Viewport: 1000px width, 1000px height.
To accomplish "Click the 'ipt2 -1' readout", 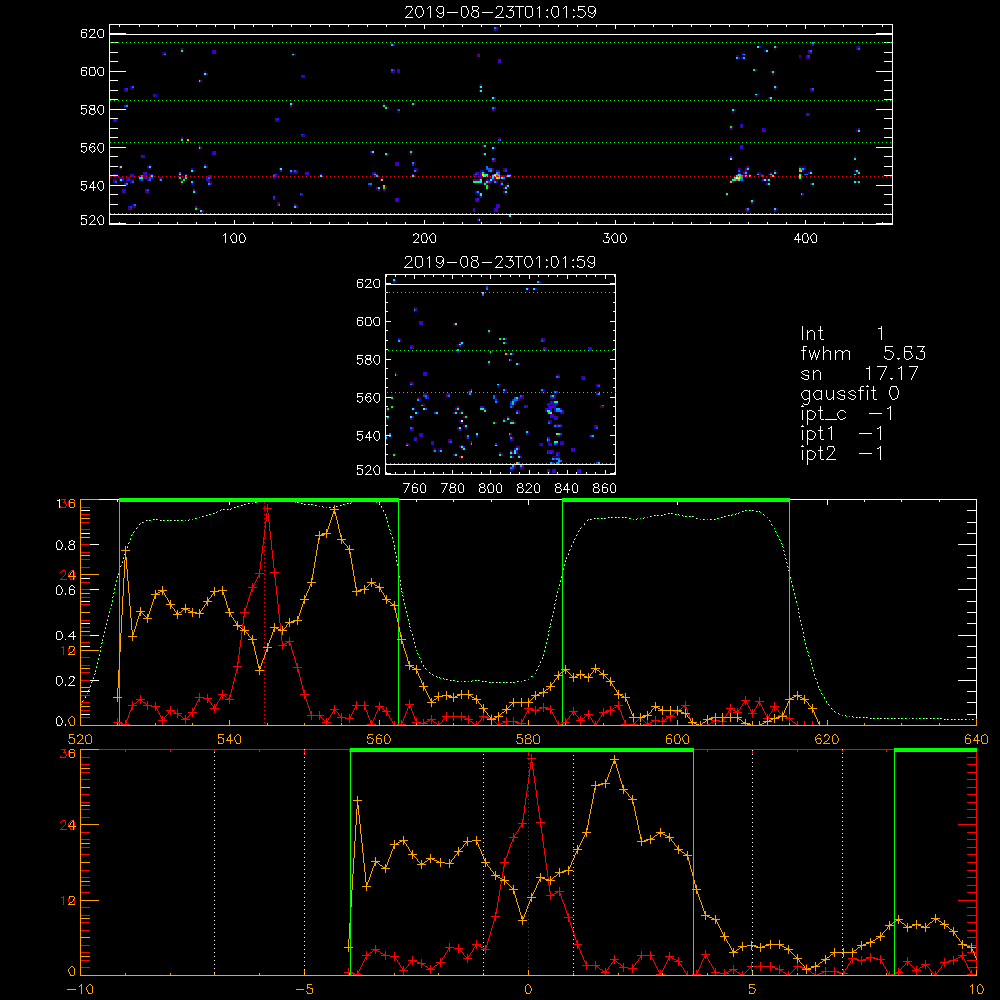I will (x=842, y=453).
